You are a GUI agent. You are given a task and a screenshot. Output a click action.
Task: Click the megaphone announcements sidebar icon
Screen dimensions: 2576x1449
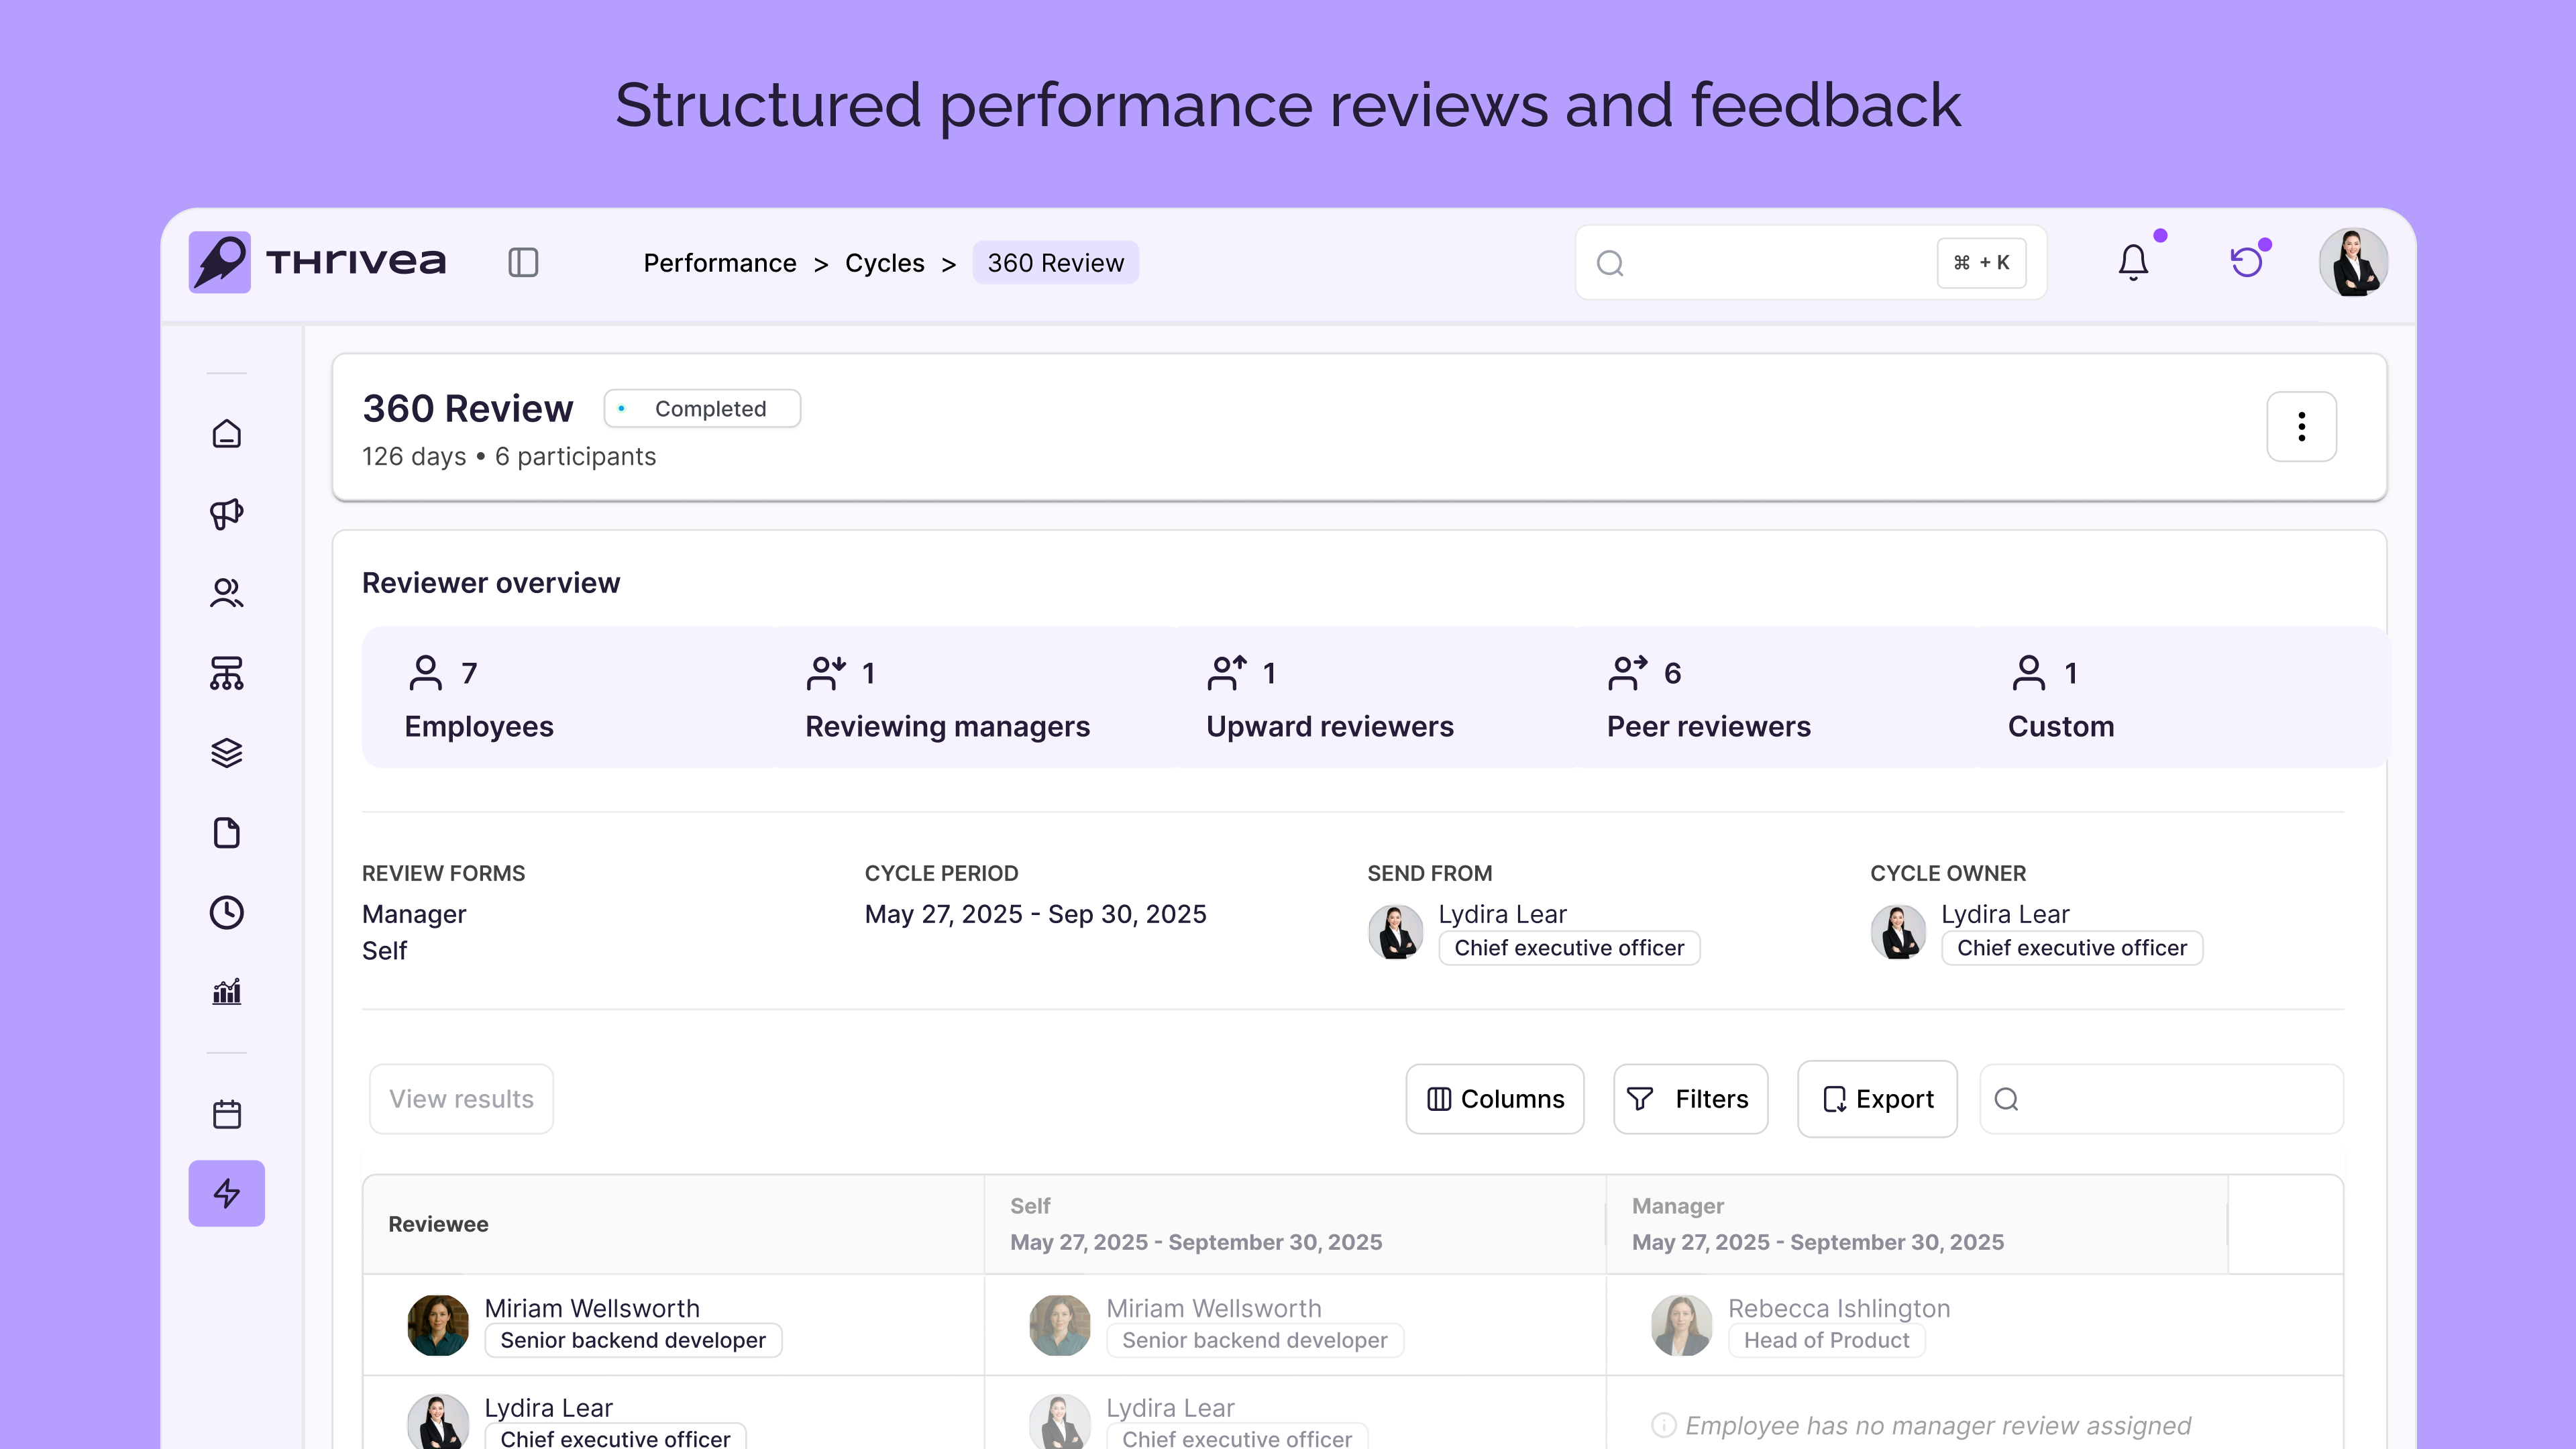[227, 513]
